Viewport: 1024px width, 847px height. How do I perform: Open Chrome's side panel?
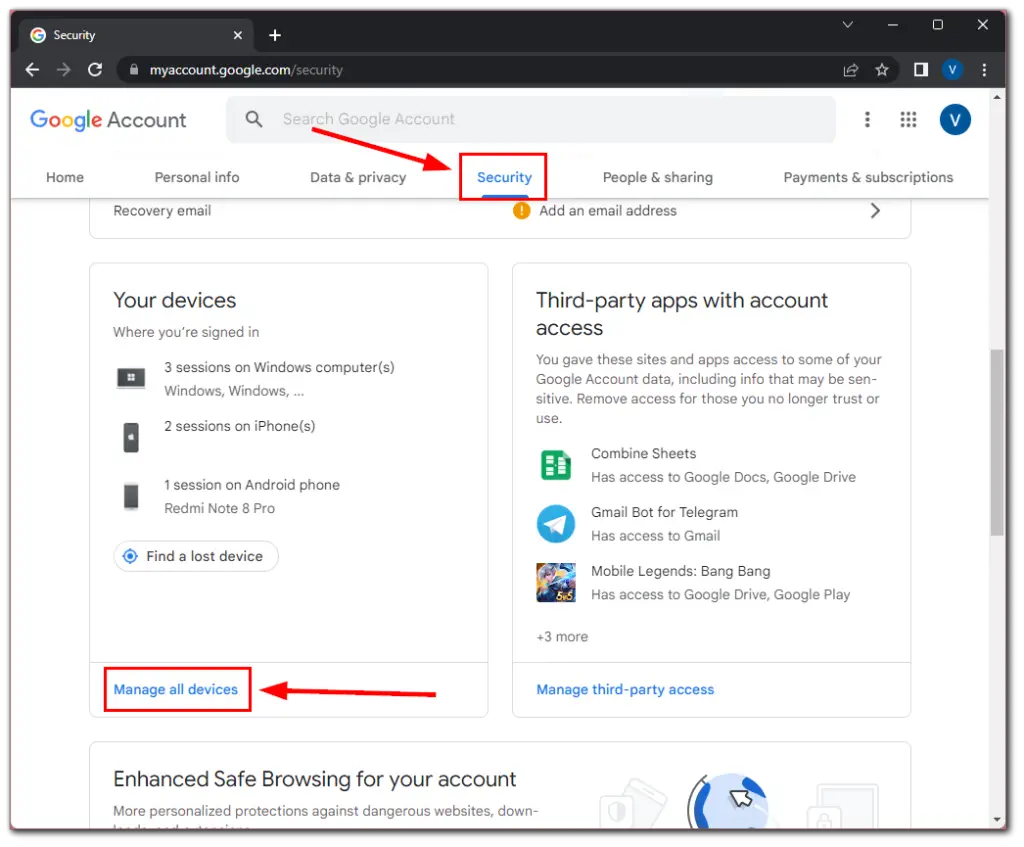(920, 70)
